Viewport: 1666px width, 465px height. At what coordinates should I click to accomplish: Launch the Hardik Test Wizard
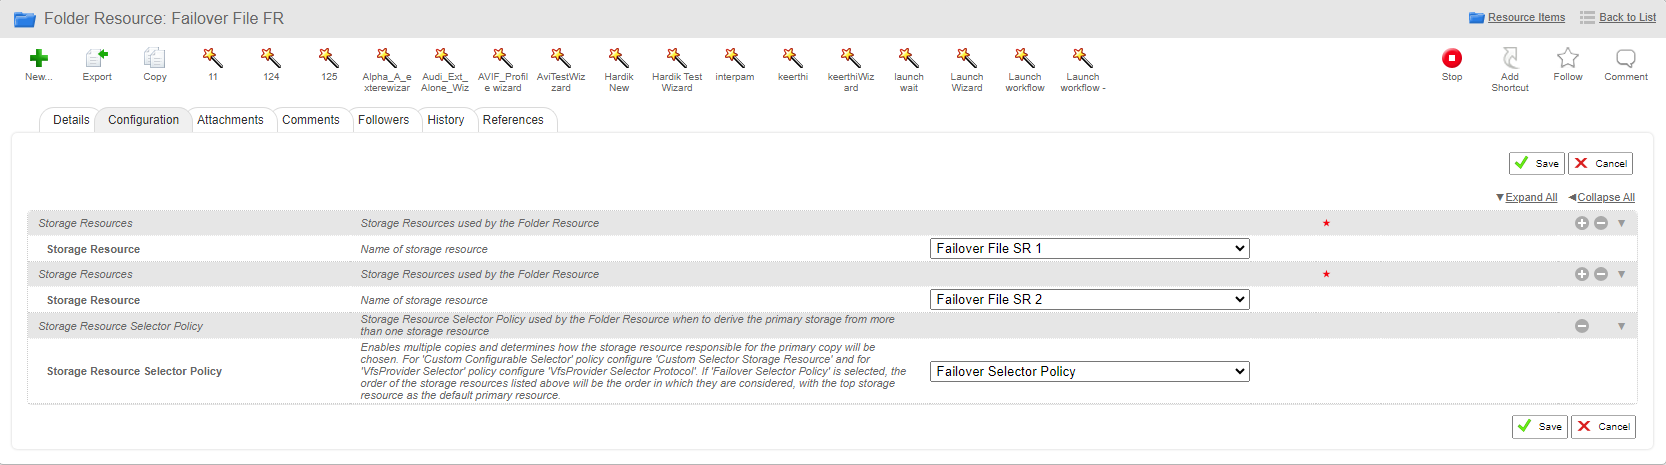coord(677,58)
